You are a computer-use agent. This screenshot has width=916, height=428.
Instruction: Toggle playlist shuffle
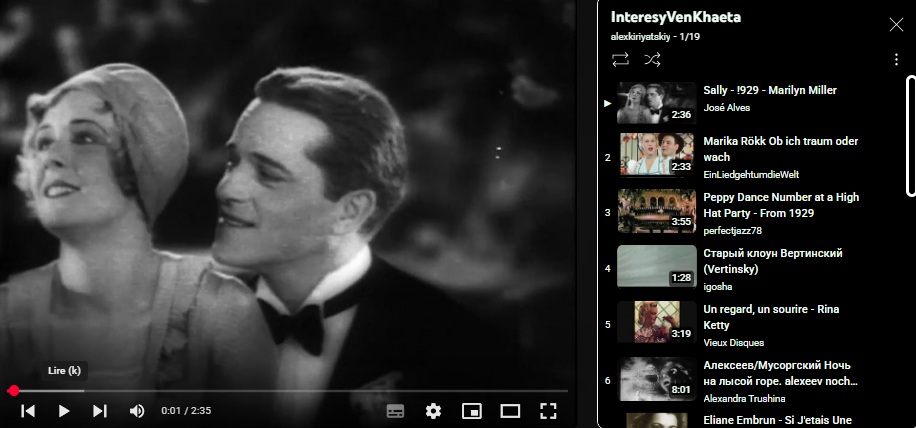pos(652,60)
